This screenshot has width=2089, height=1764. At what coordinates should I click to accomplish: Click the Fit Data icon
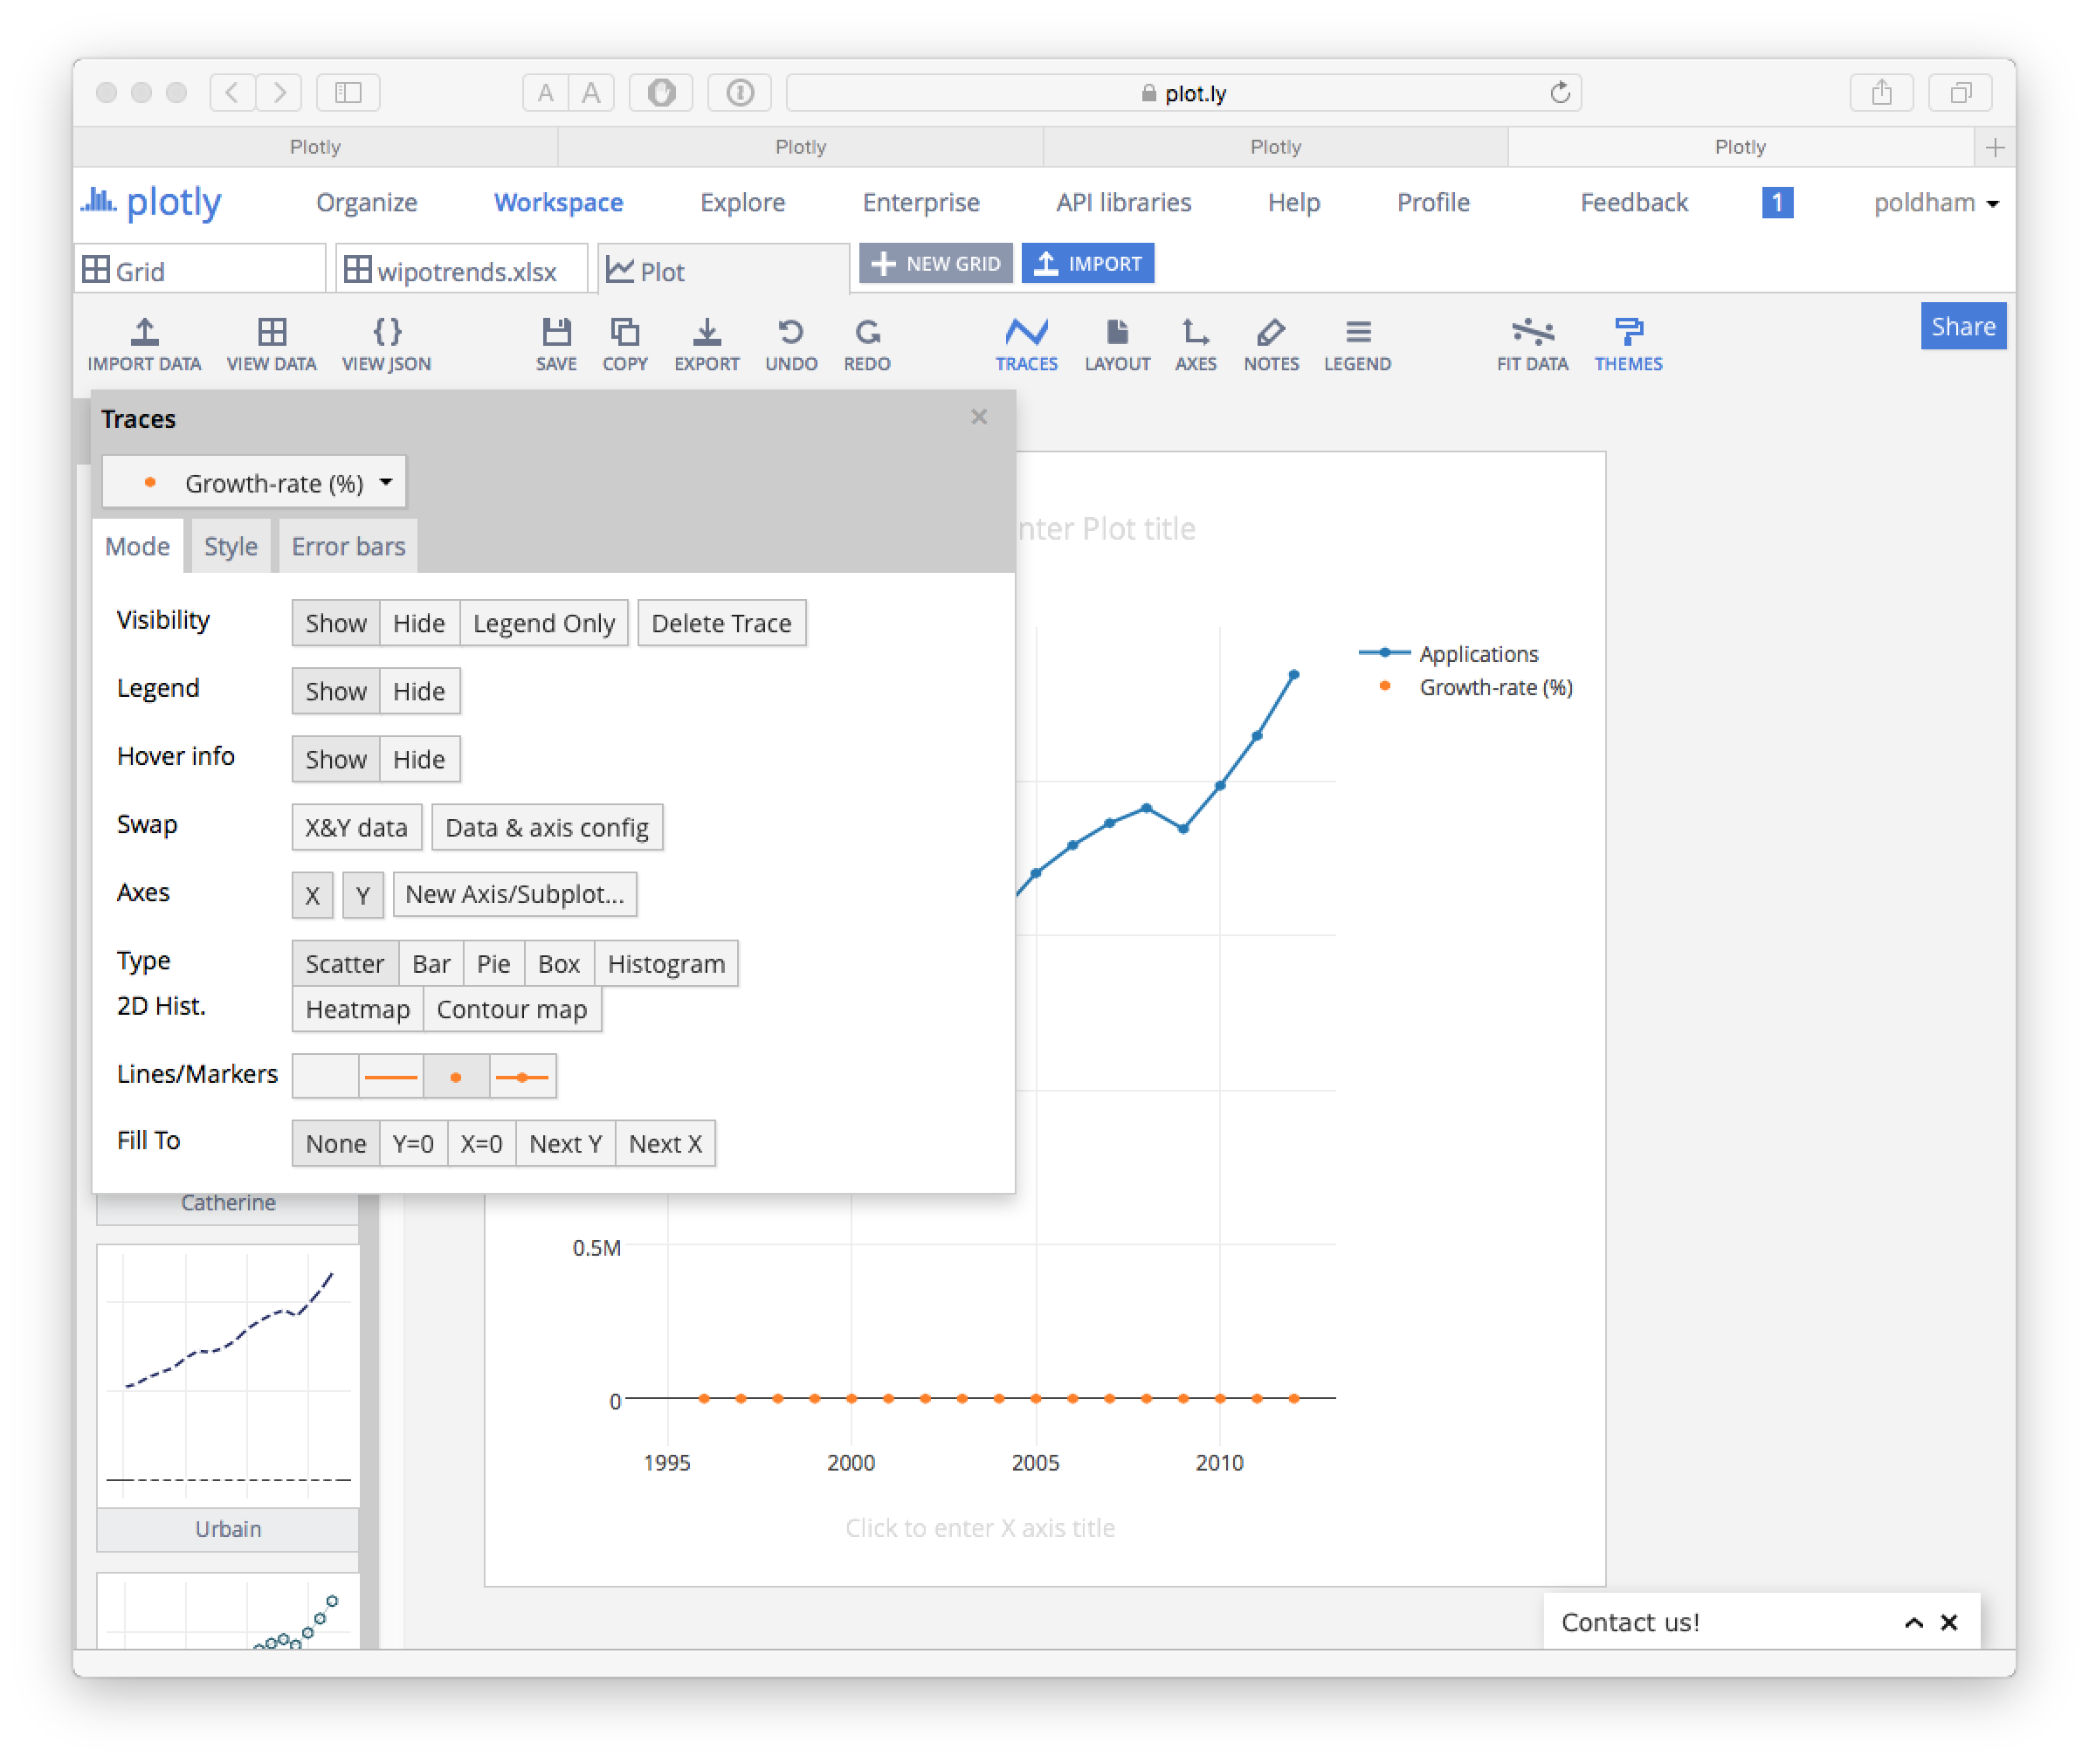point(1532,344)
